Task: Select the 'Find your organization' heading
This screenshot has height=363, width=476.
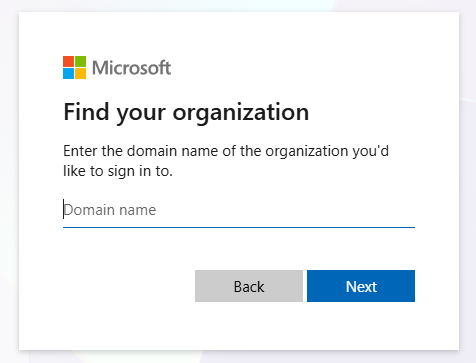Action: click(186, 113)
